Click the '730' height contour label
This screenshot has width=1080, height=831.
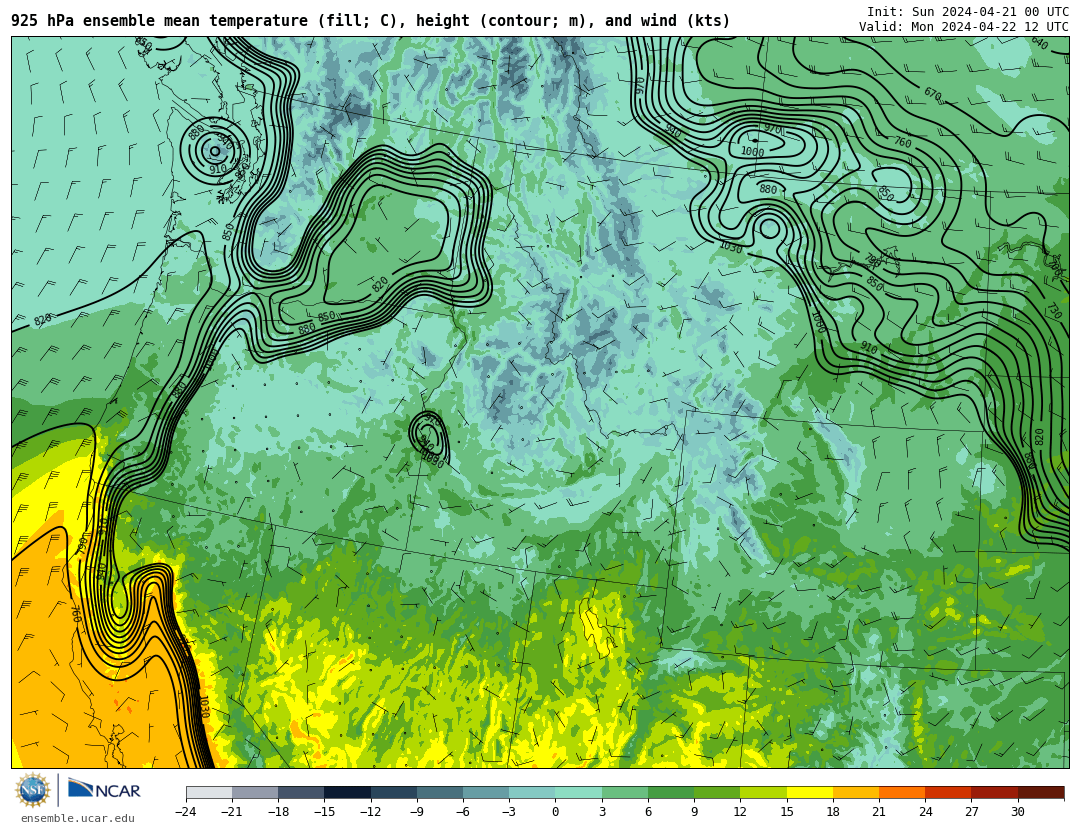click(x=1055, y=310)
